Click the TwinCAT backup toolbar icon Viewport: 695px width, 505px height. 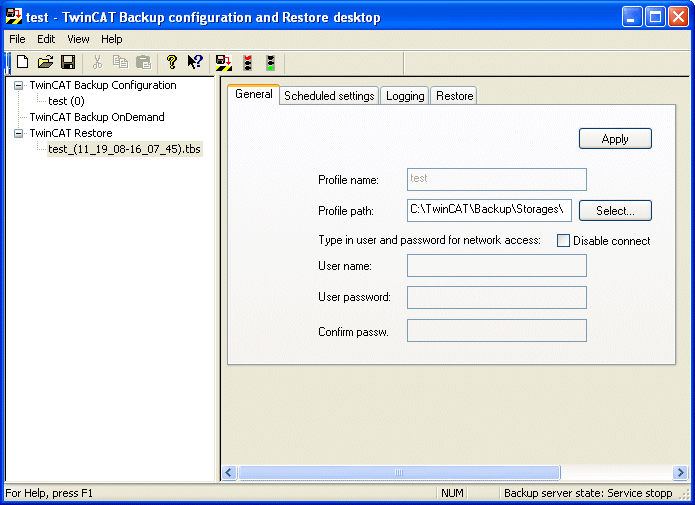223,63
